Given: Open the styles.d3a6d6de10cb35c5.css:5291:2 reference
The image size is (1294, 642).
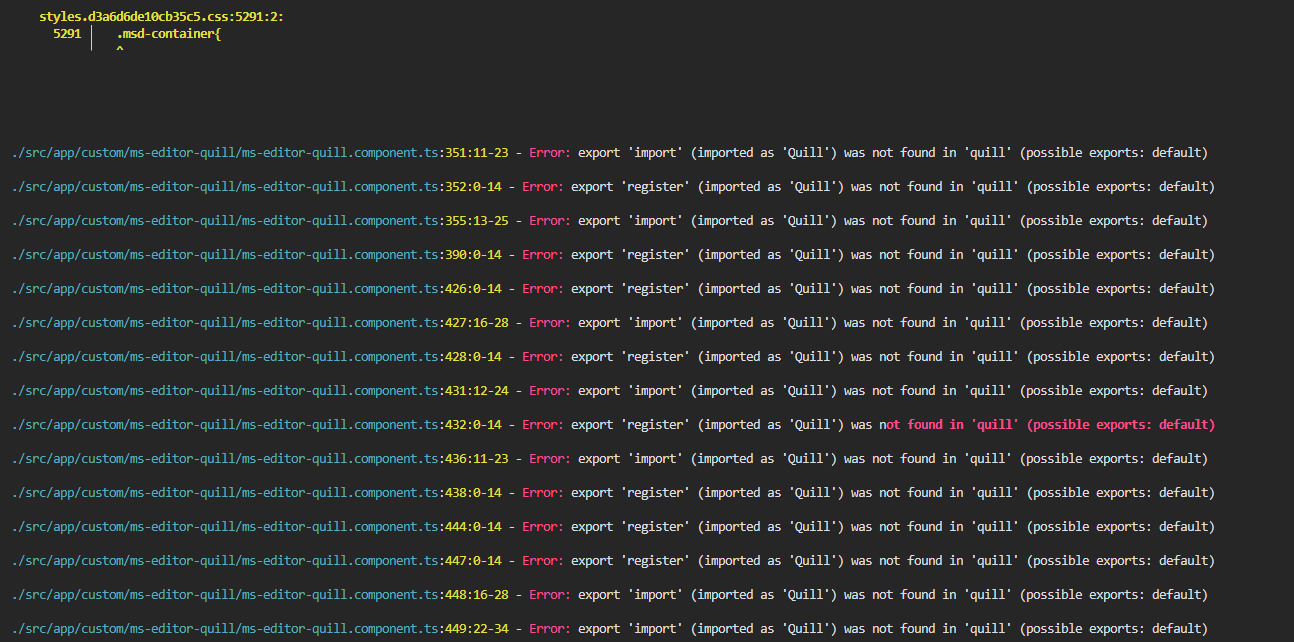Looking at the screenshot, I should [162, 17].
